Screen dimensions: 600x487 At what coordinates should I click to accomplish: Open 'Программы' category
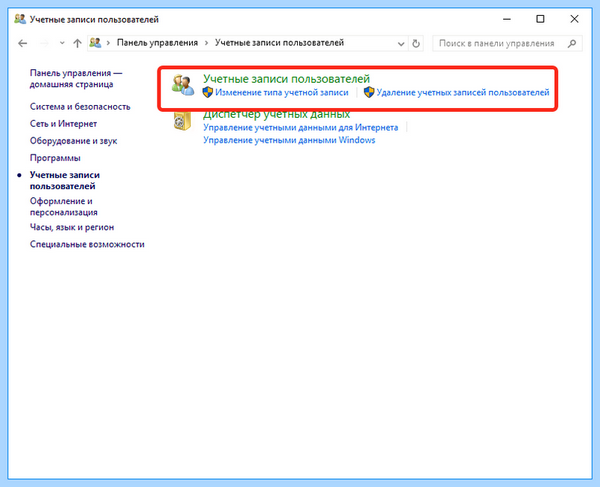click(55, 158)
